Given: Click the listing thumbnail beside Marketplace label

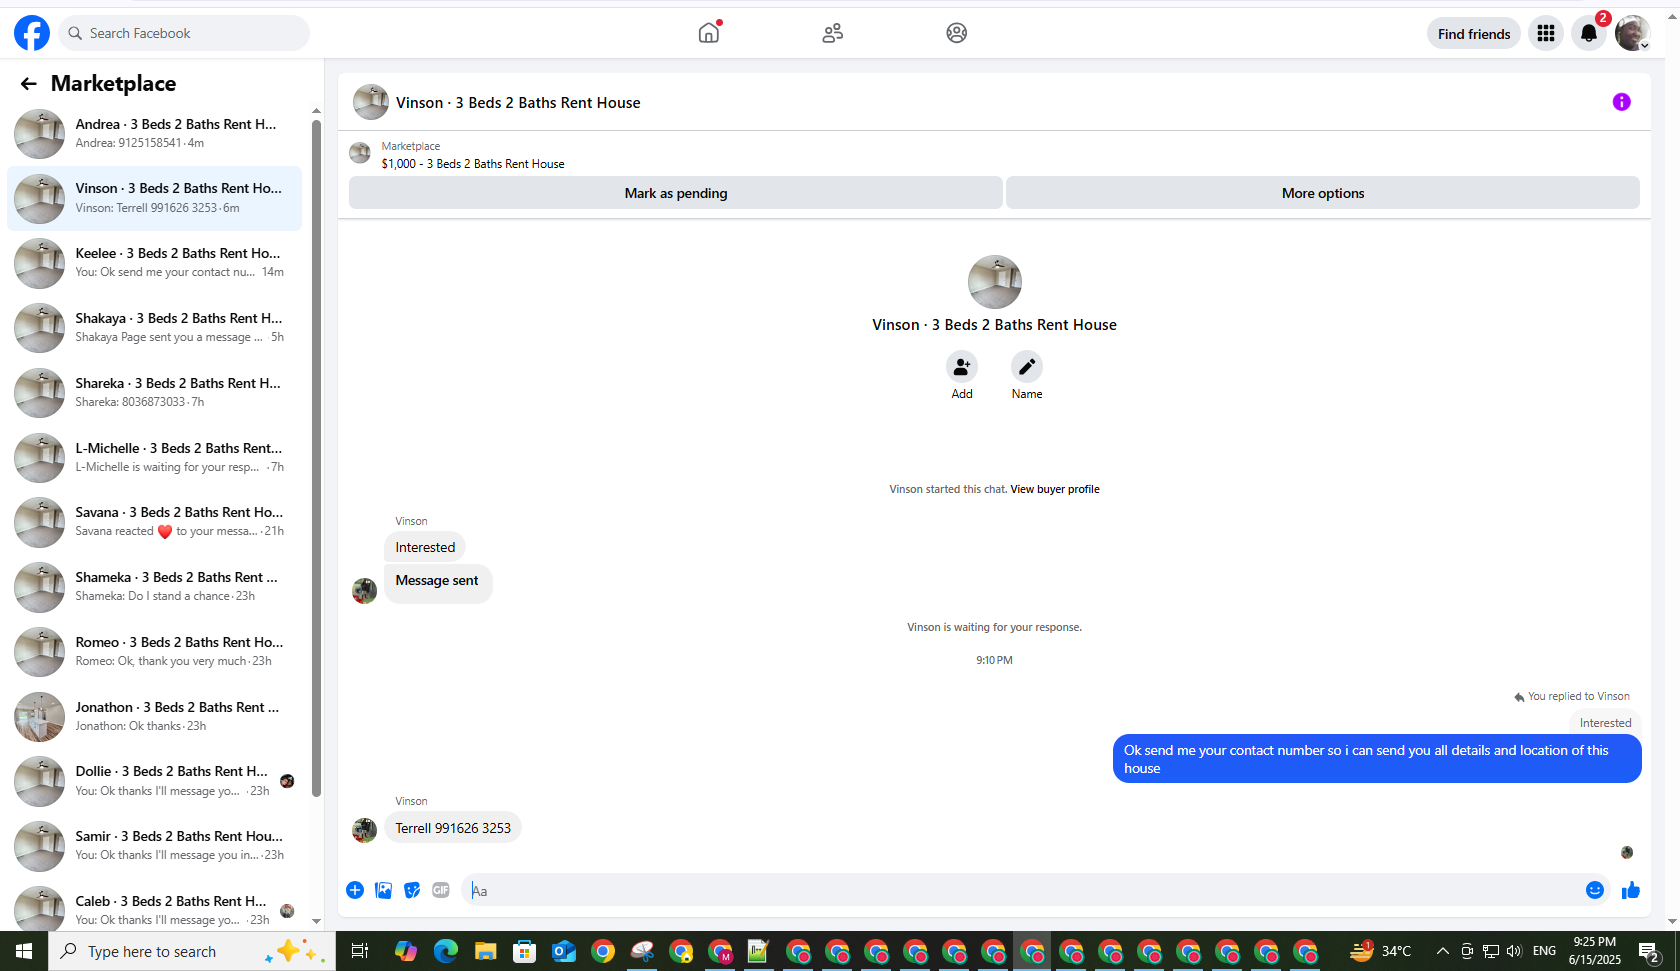Looking at the screenshot, I should (x=360, y=153).
